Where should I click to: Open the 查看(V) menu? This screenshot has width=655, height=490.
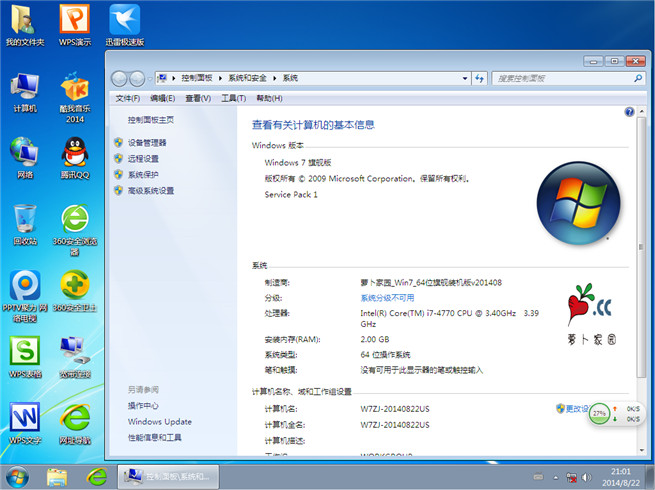click(198, 98)
